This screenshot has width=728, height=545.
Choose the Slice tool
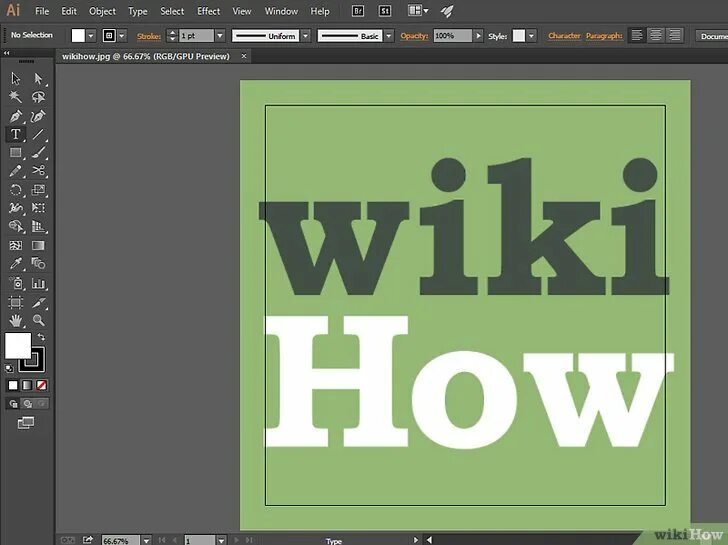point(38,303)
